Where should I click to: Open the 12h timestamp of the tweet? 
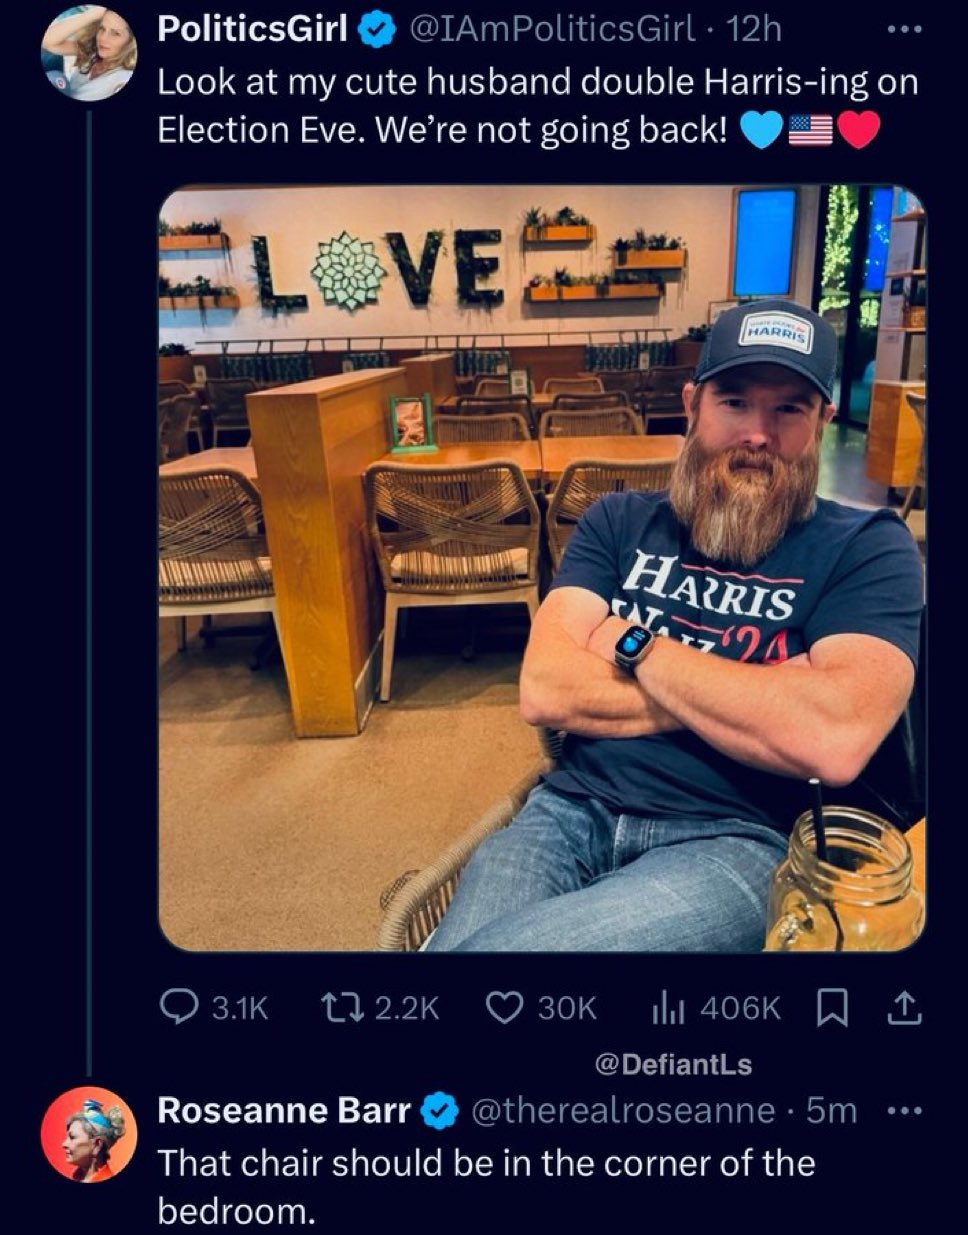tap(755, 31)
